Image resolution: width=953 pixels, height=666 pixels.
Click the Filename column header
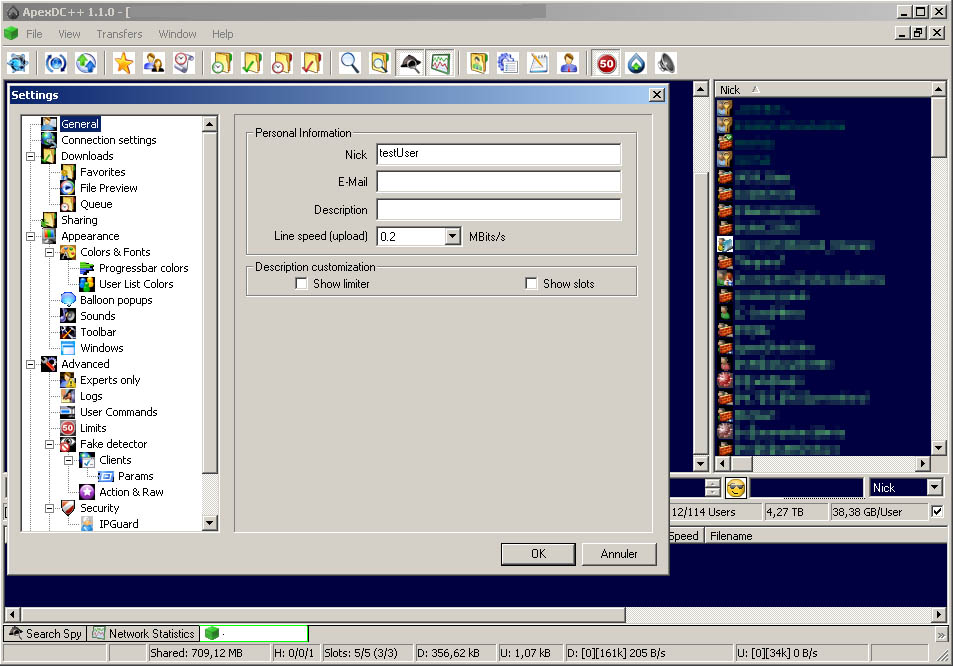pos(825,536)
